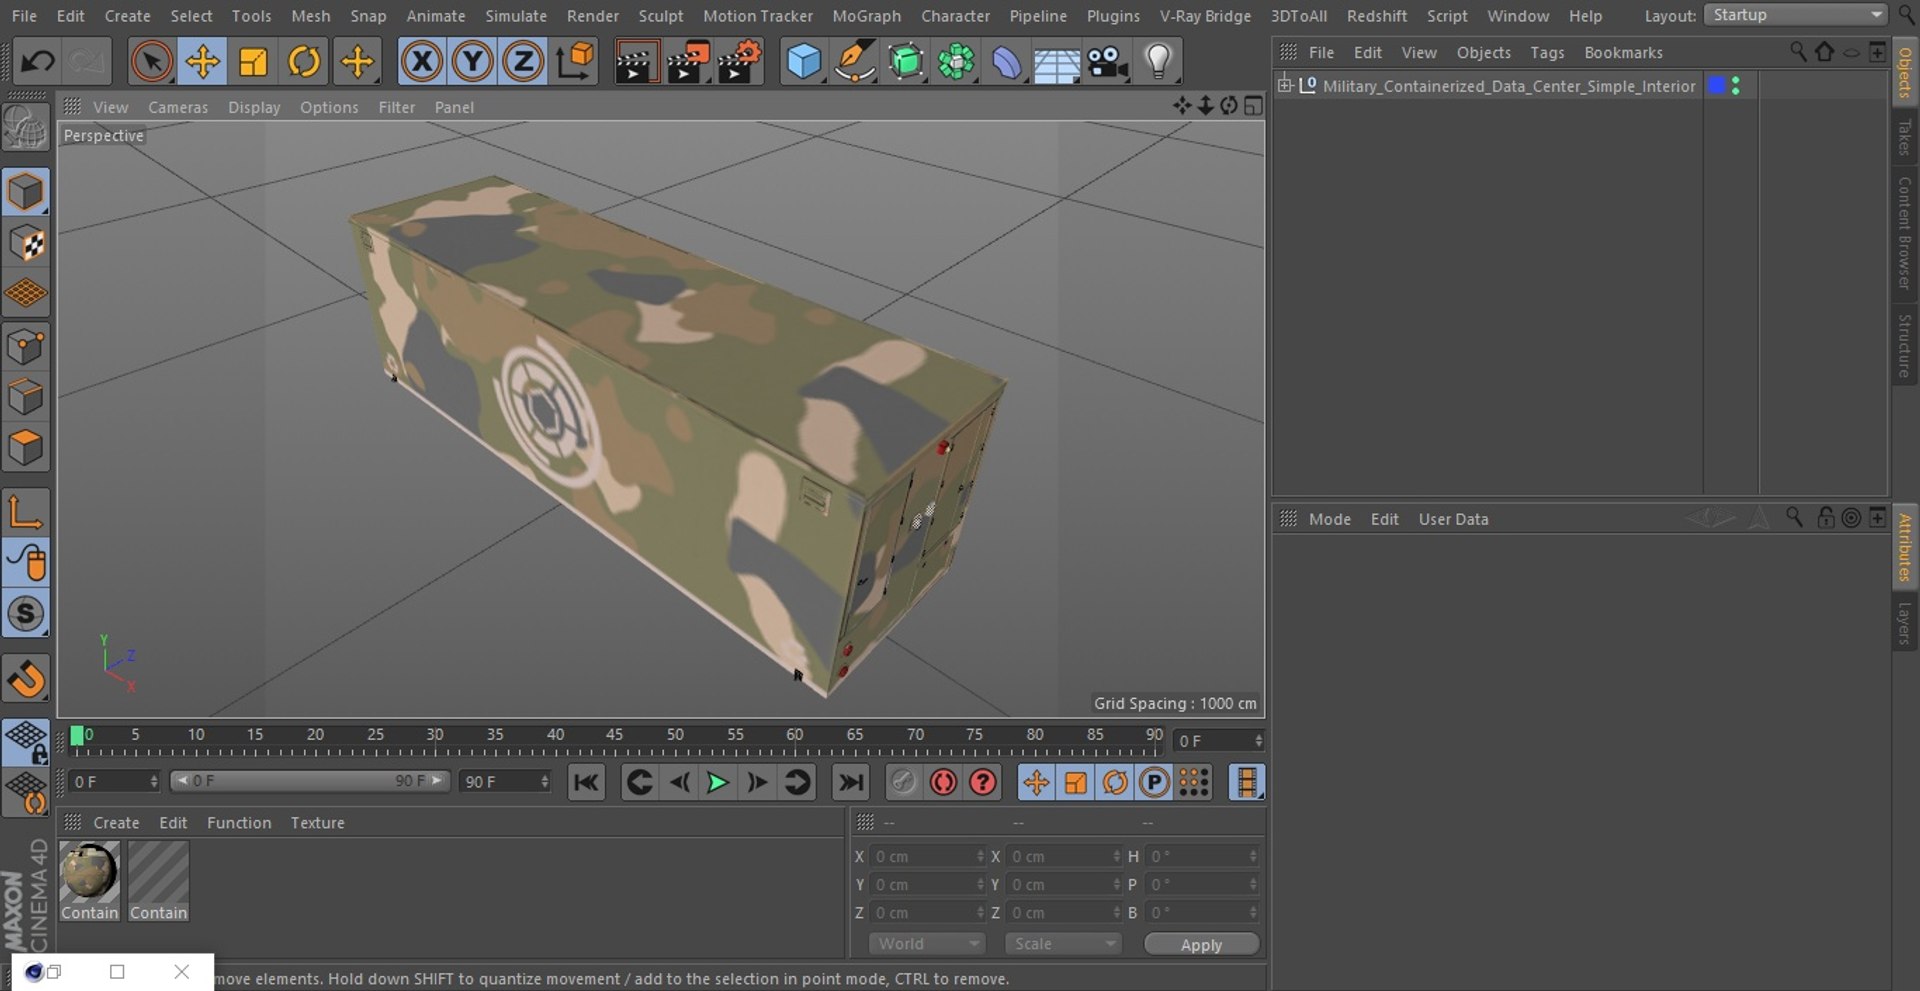Image resolution: width=1920 pixels, height=991 pixels.
Task: Switch to Edges mode
Action: tap(26, 397)
